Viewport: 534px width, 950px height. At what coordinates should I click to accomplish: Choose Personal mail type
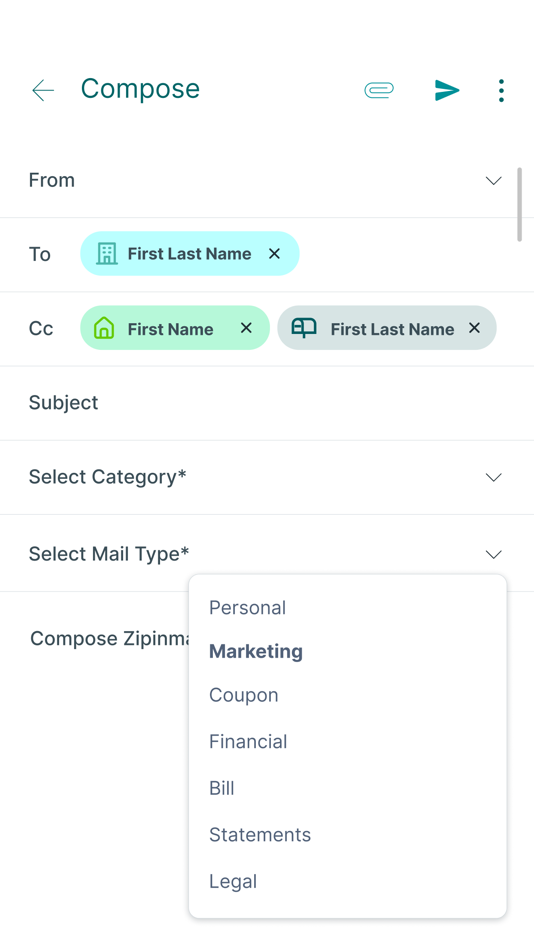point(247,608)
